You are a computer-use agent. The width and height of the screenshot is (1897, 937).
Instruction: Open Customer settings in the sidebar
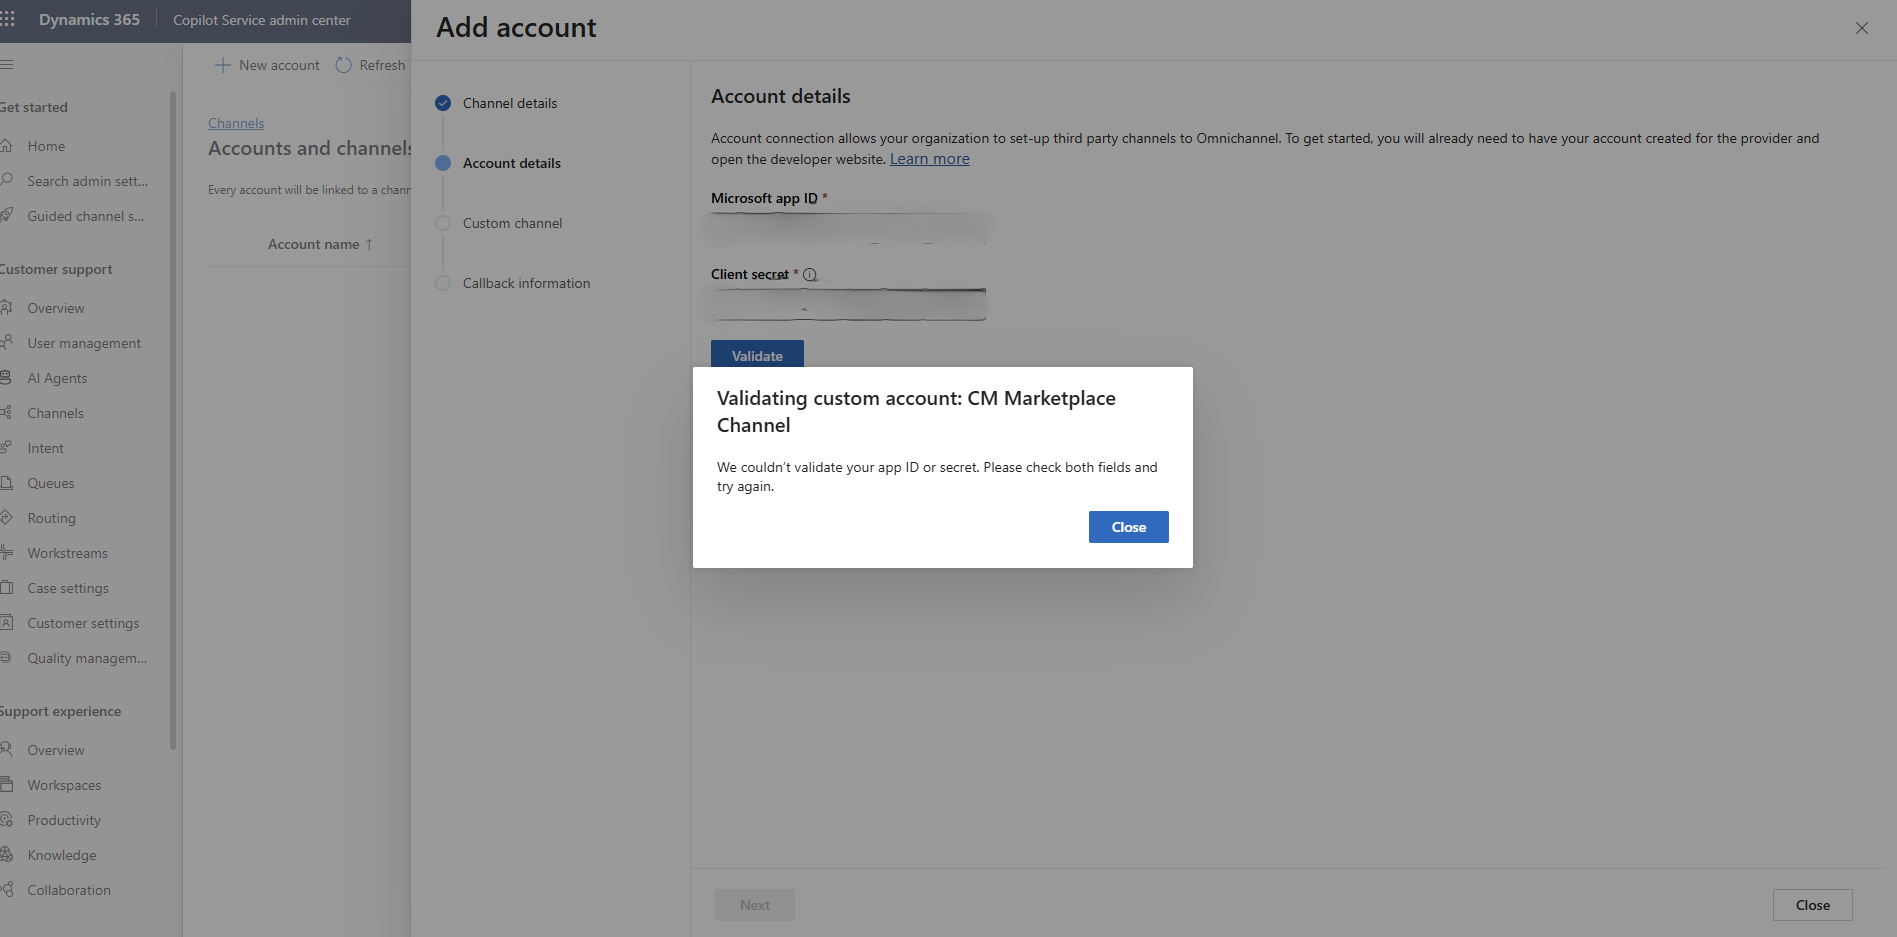click(x=85, y=623)
